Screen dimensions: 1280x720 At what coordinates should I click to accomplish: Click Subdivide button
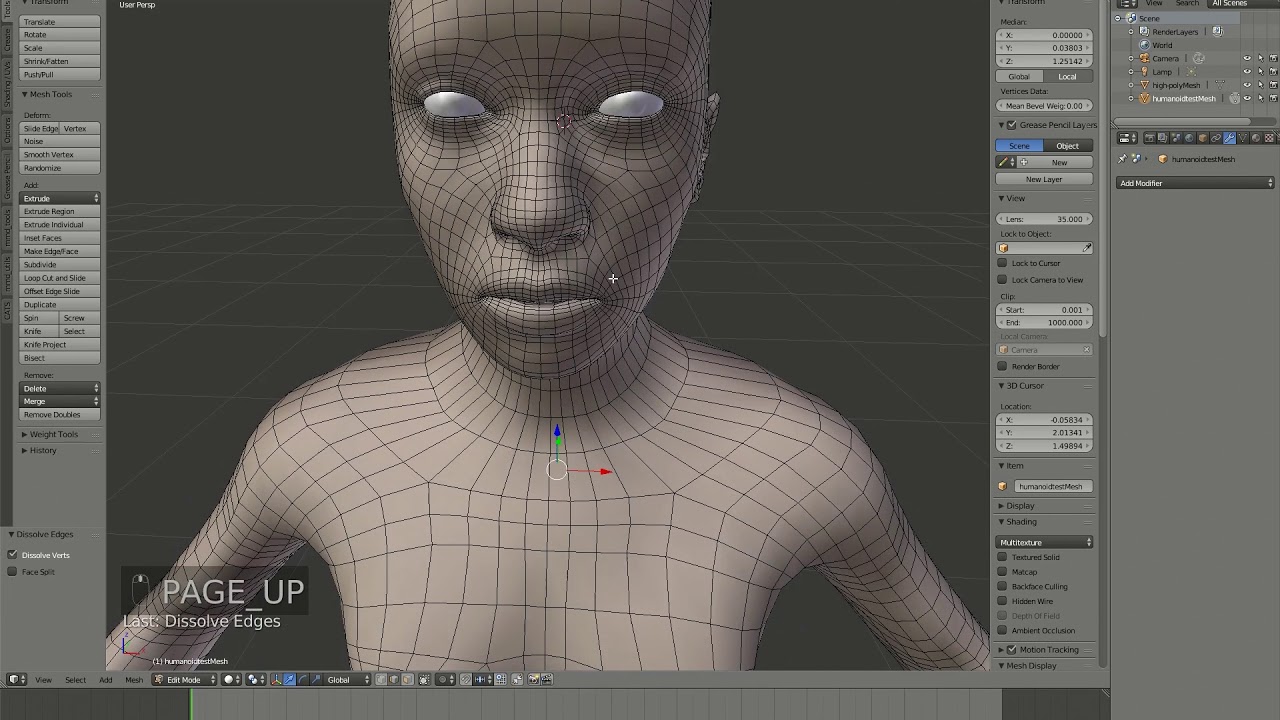[x=61, y=265]
